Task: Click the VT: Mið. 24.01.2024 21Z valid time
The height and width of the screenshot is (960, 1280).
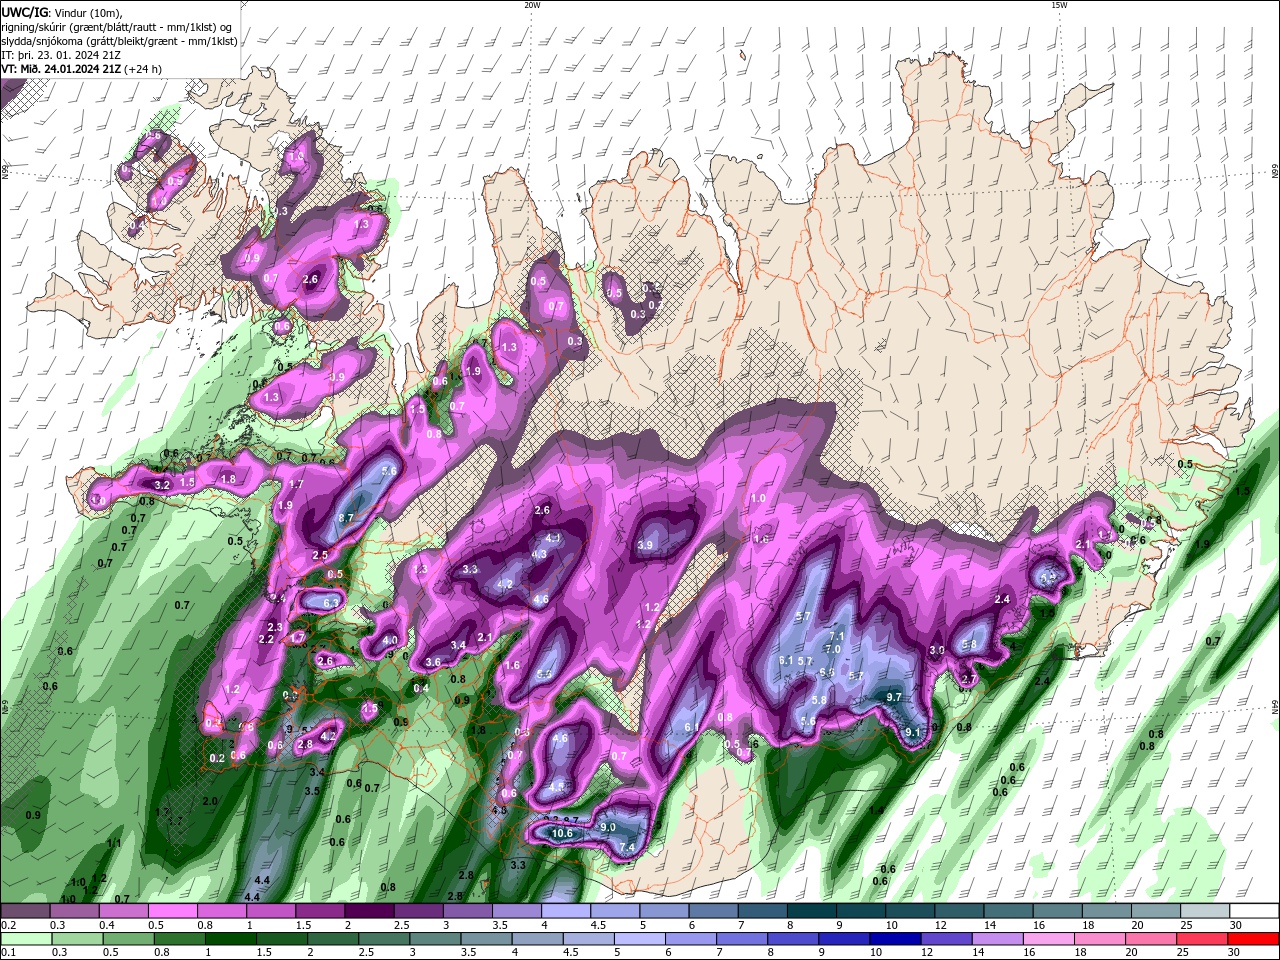Action: (x=62, y=69)
